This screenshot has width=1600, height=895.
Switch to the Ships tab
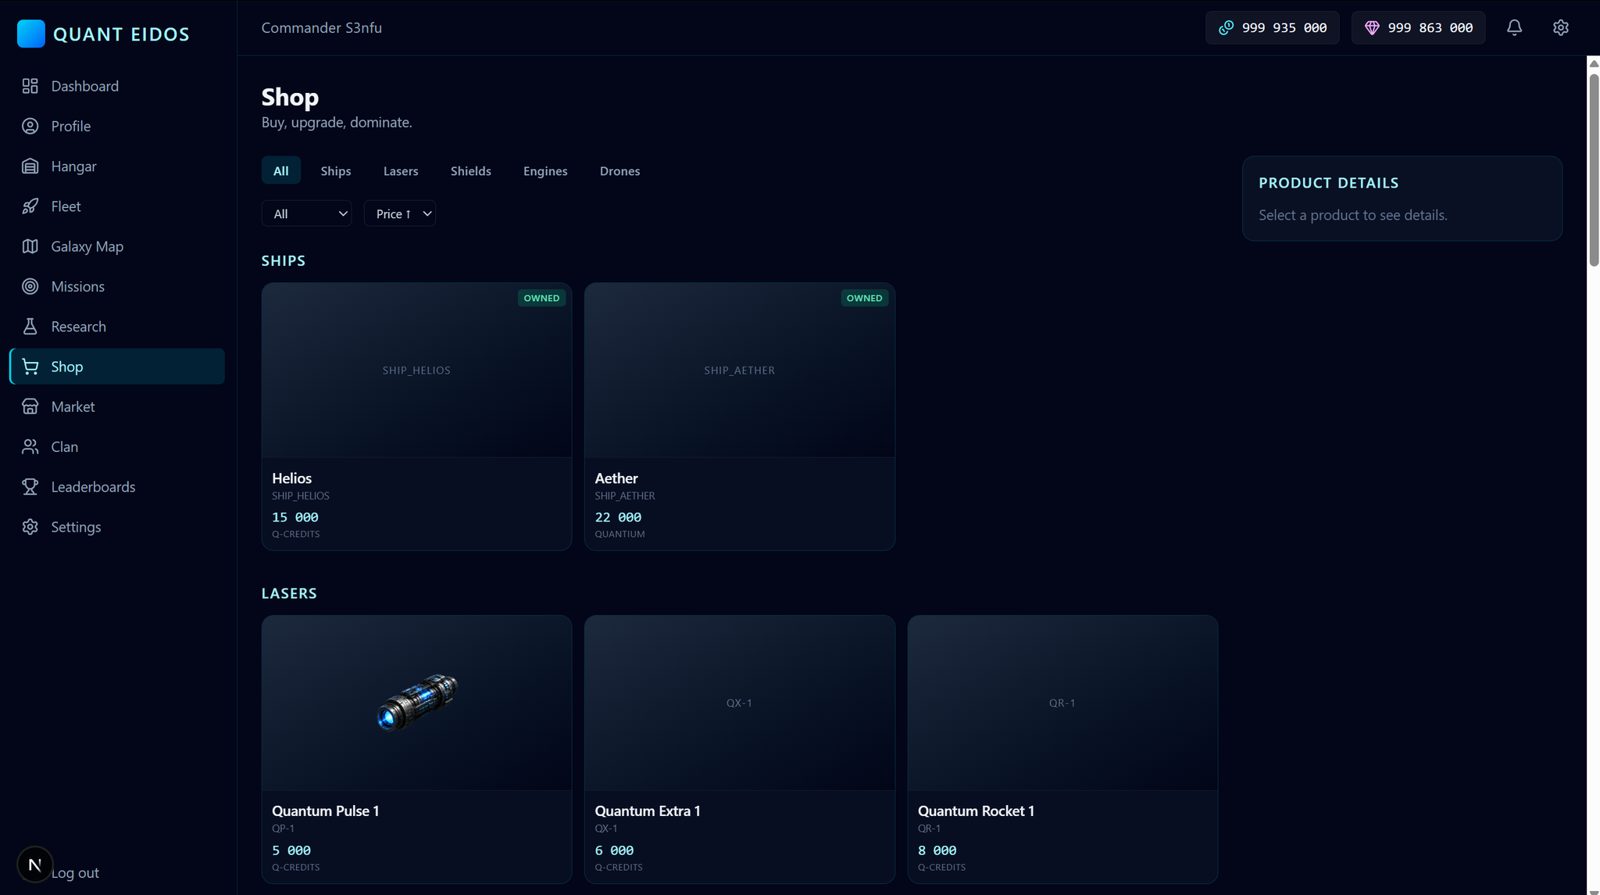[x=336, y=171]
